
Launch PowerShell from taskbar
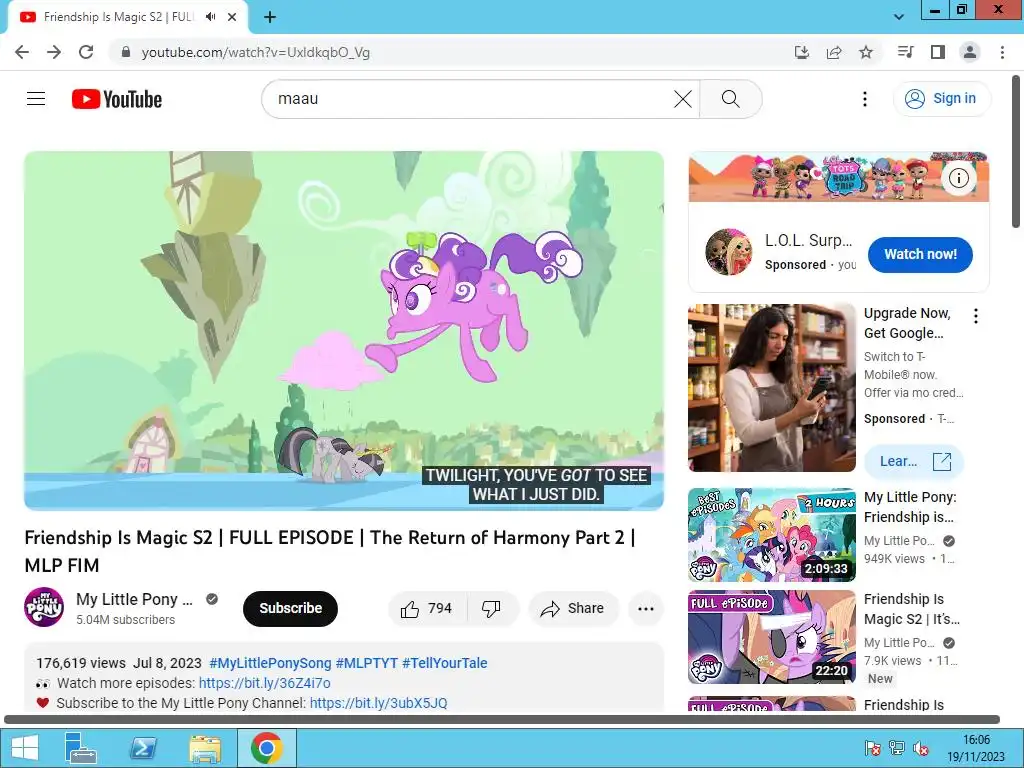pos(143,748)
